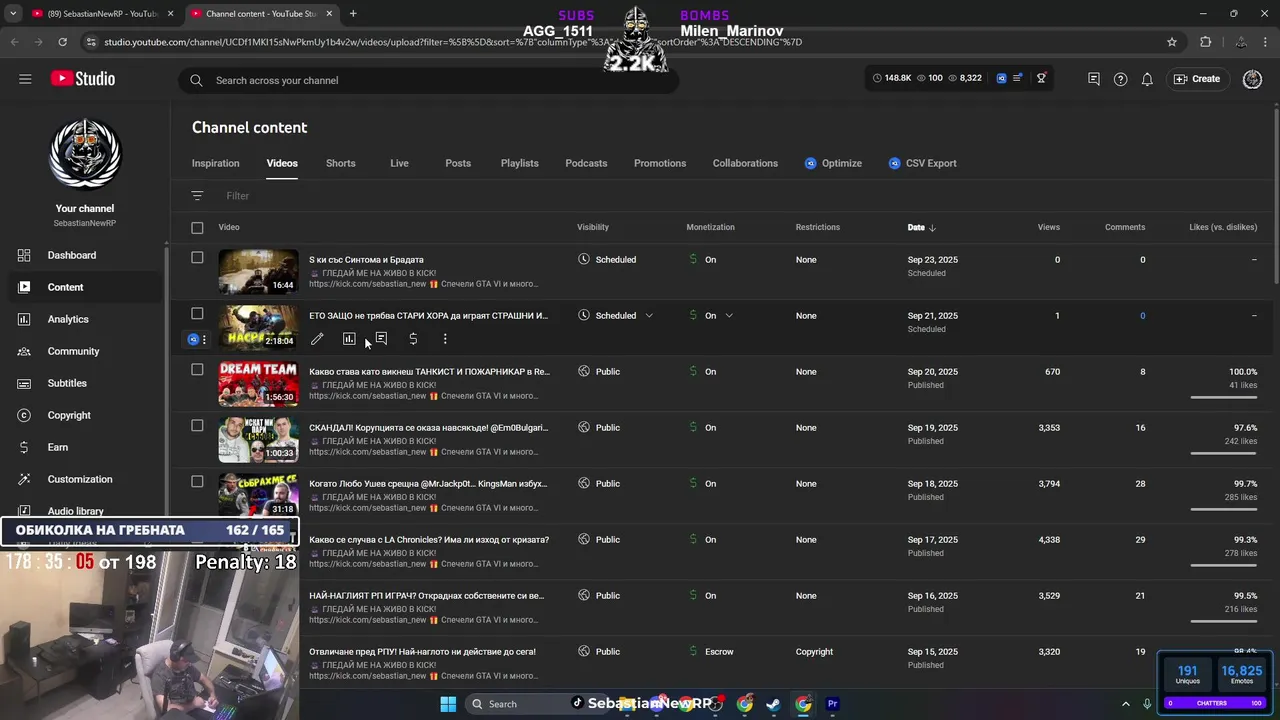The width and height of the screenshot is (1280, 720).
Task: Check the СКАНДАЛ! Корупцията video row
Action: [x=197, y=426]
